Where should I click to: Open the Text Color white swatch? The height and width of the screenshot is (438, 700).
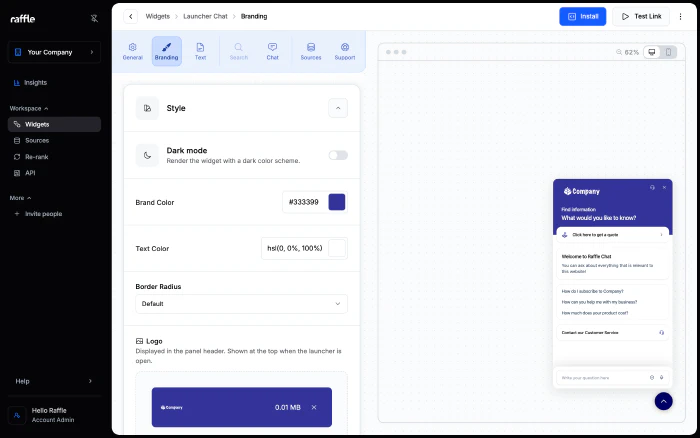[337, 248]
